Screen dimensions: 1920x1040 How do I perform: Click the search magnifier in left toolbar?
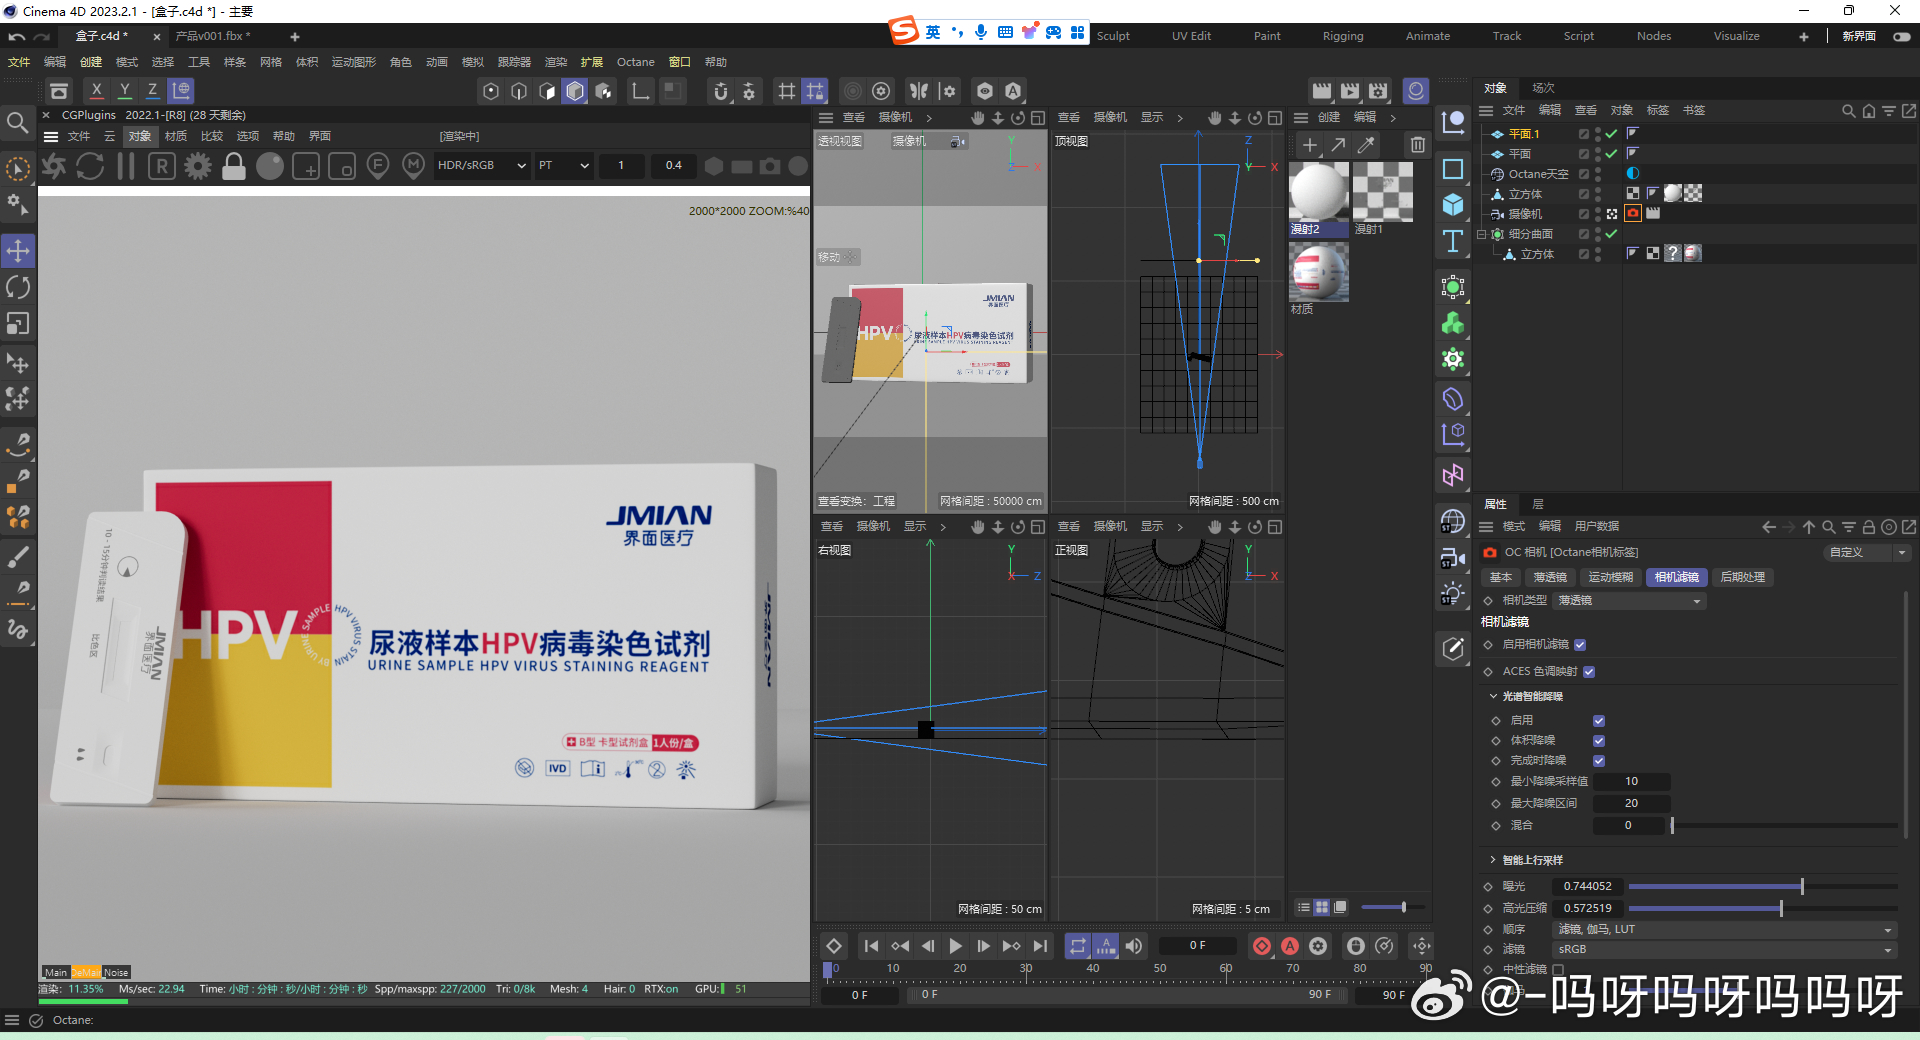coord(18,123)
